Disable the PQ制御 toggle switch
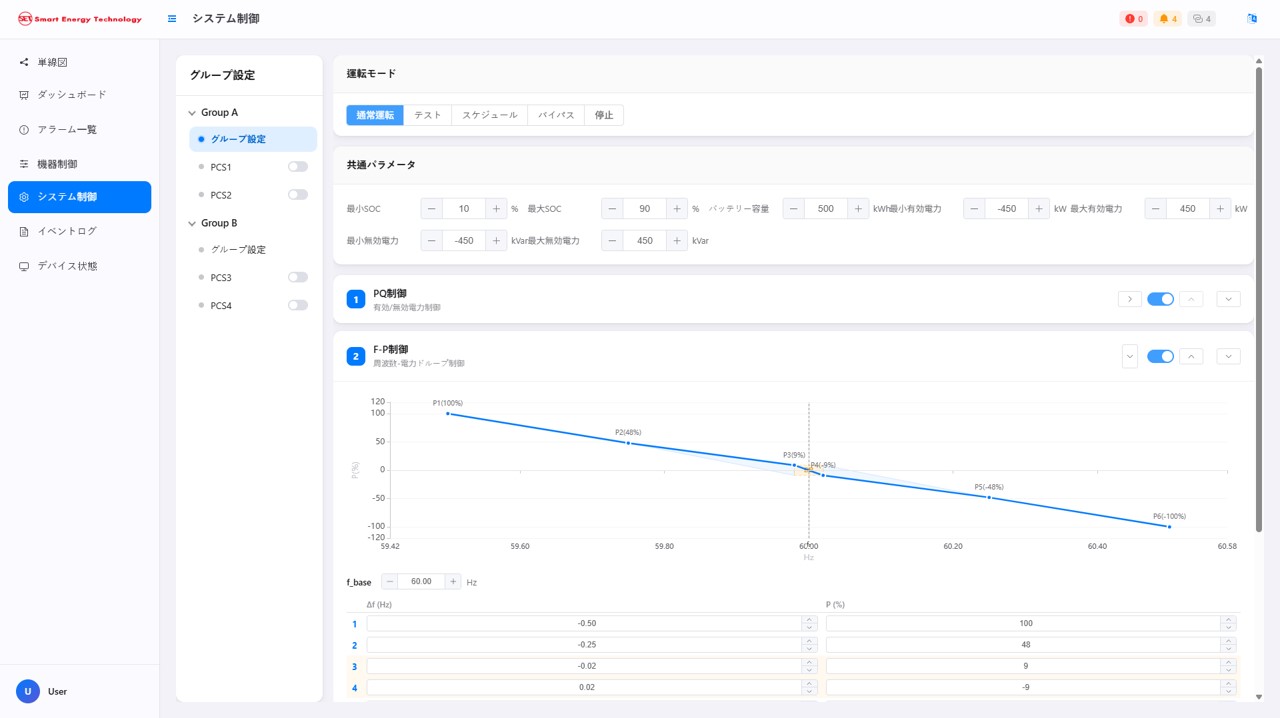 click(1160, 299)
